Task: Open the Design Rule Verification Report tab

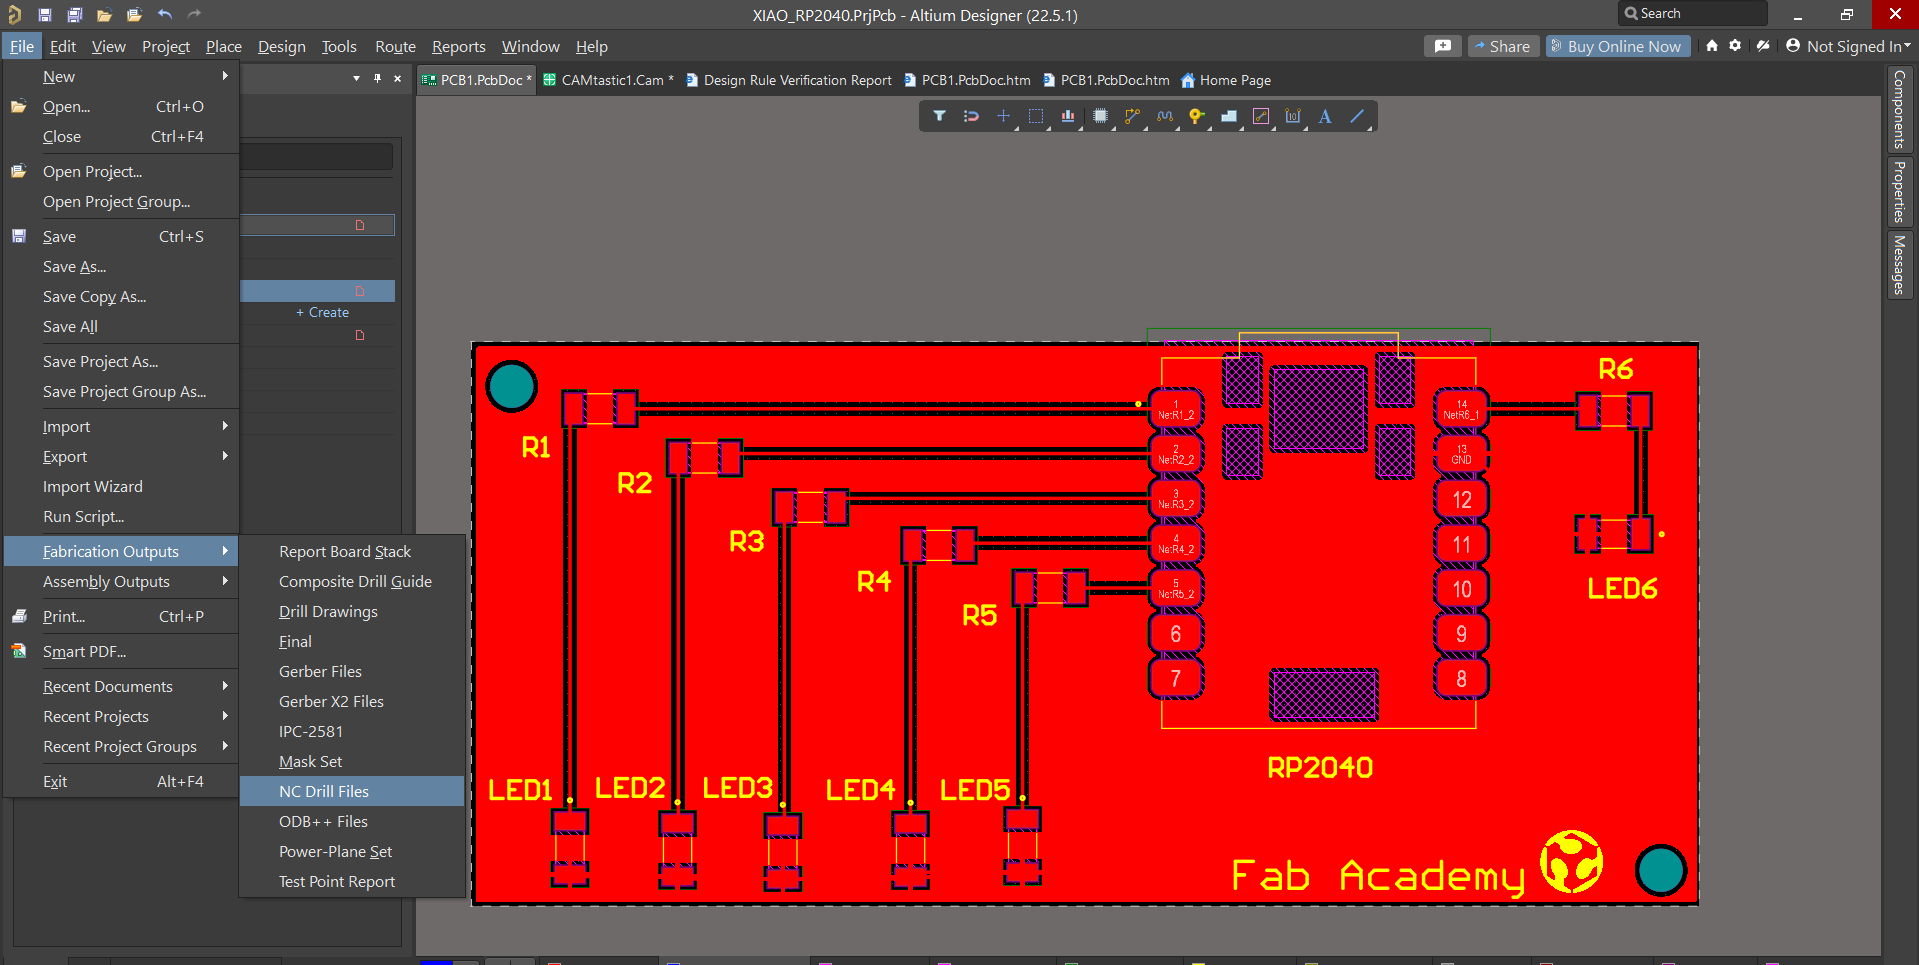Action: point(789,80)
